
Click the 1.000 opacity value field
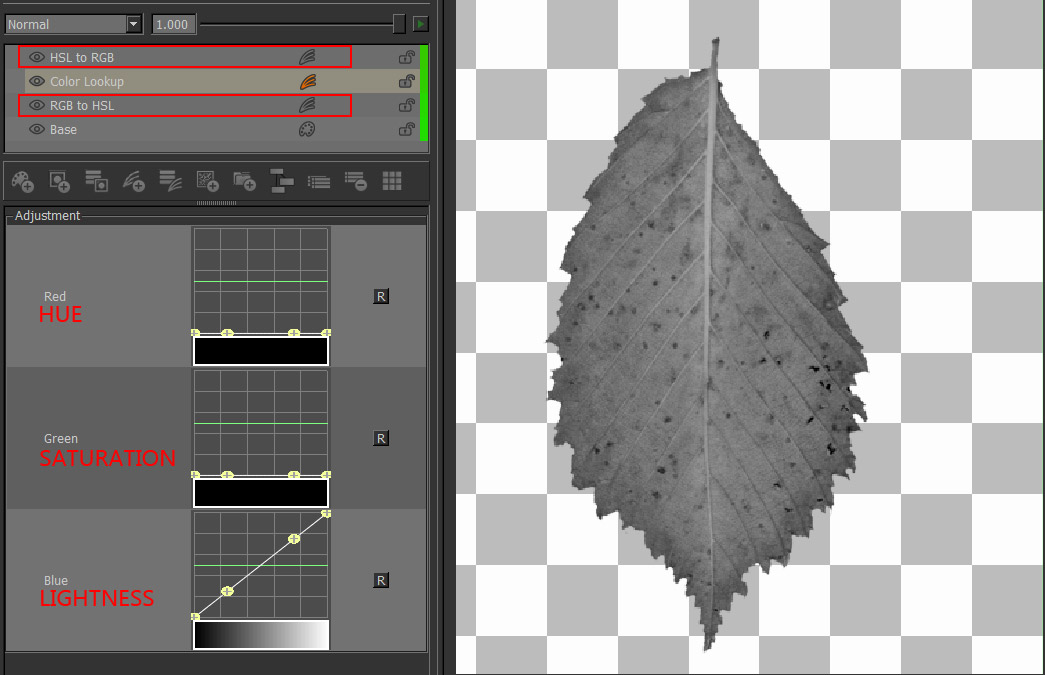173,24
